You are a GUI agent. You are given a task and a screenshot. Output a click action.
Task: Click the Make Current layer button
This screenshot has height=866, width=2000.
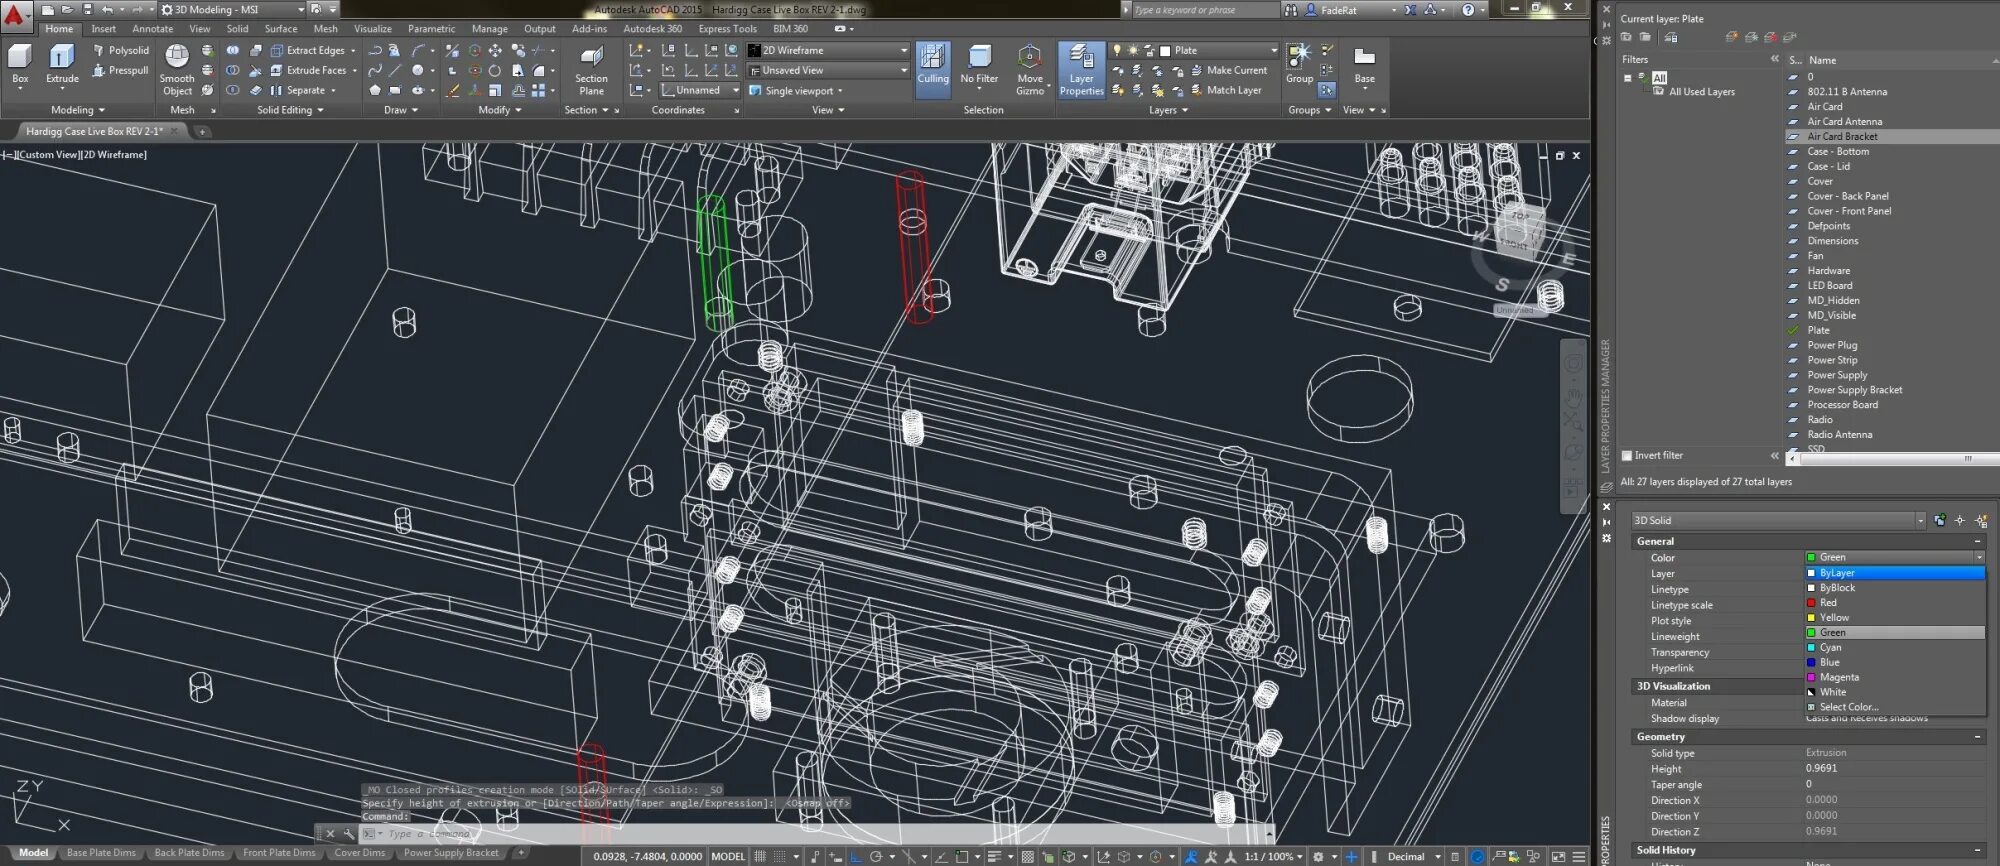click(x=1236, y=71)
